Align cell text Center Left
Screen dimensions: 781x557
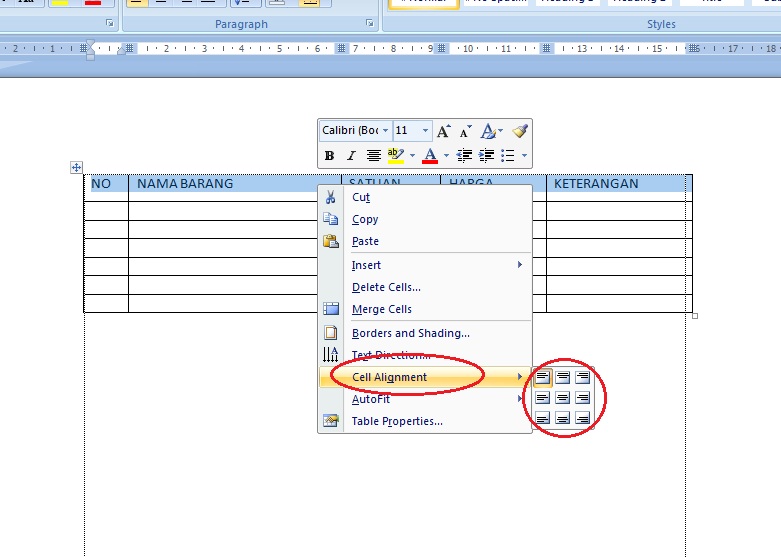pos(543,398)
